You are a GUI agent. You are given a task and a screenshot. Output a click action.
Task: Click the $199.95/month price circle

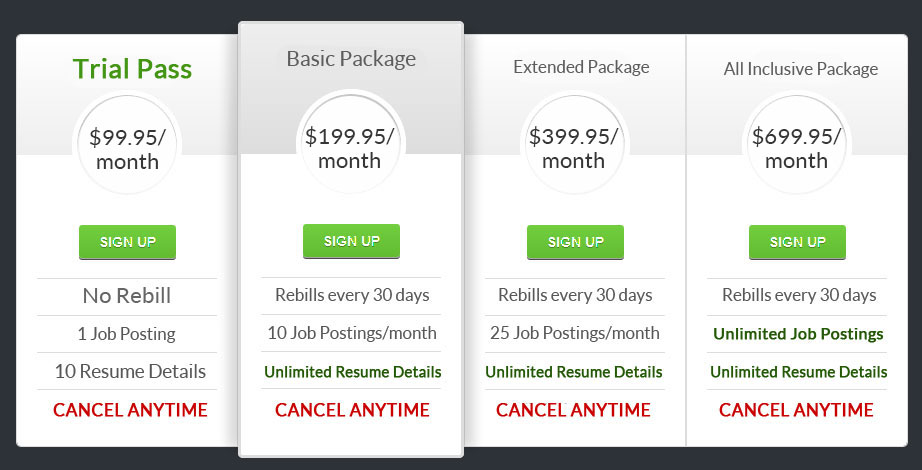coord(350,148)
